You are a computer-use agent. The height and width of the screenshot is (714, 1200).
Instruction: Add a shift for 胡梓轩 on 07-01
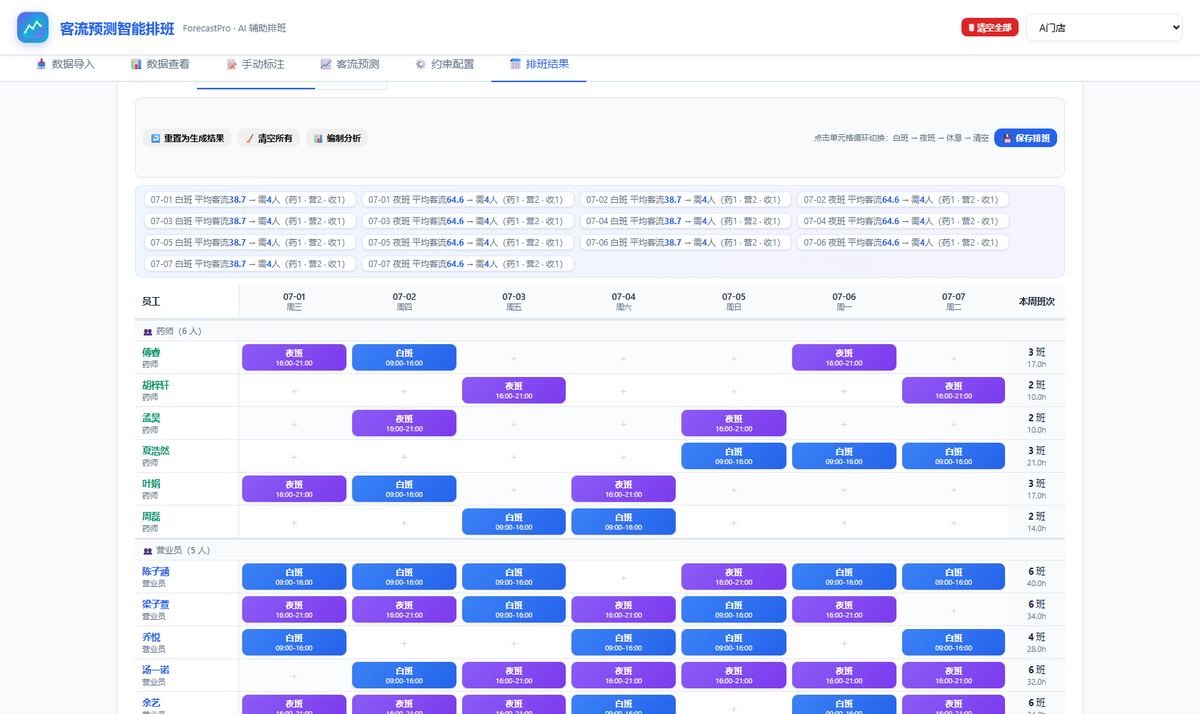pyautogui.click(x=294, y=391)
